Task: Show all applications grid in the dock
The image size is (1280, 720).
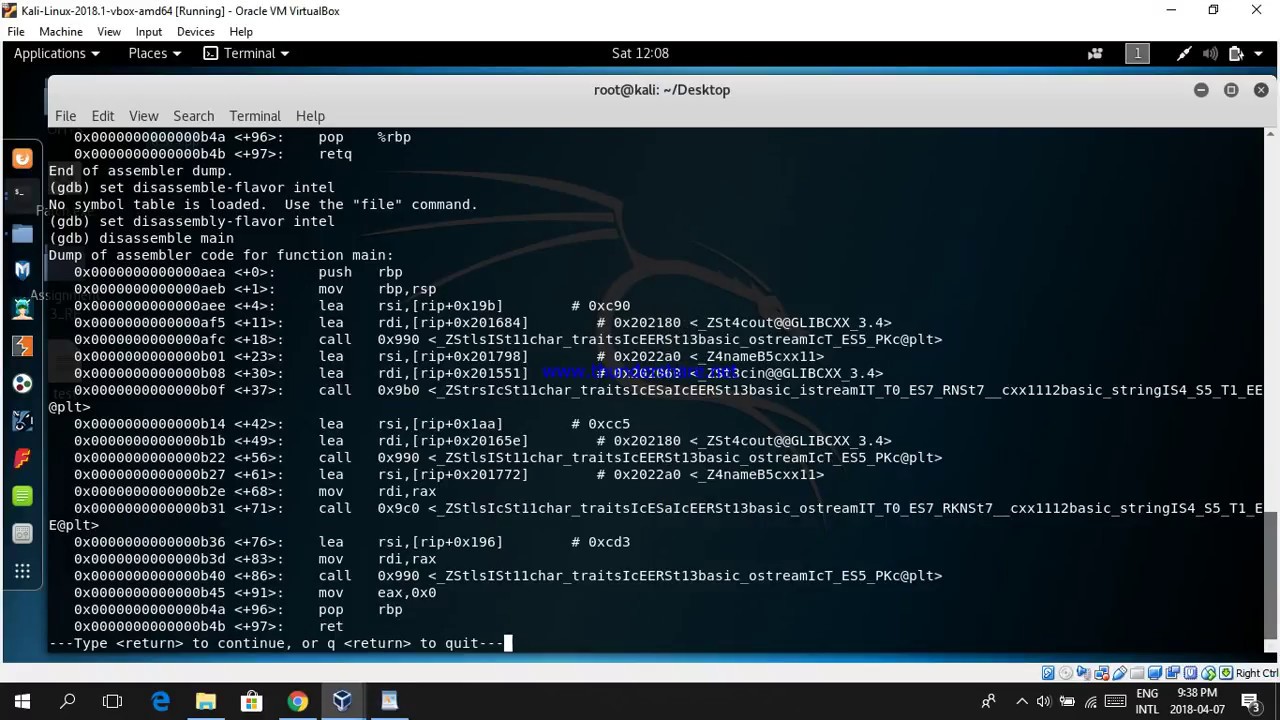Action: [22, 571]
